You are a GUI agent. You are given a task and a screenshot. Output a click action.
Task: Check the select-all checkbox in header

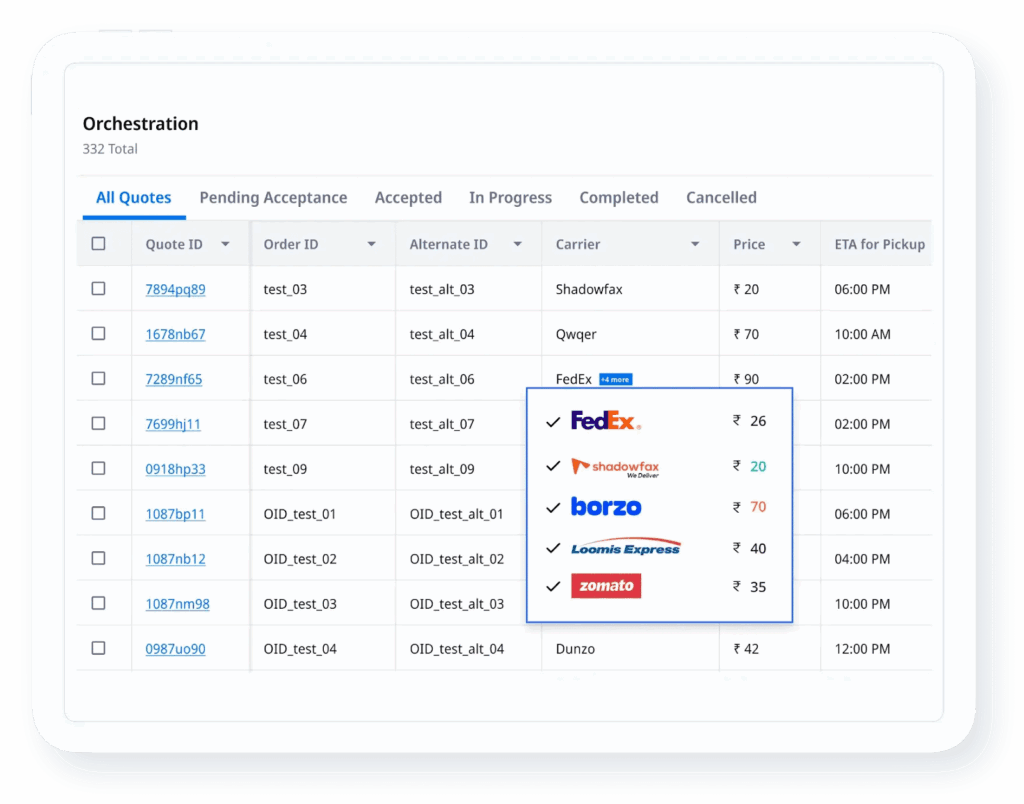tap(97, 243)
